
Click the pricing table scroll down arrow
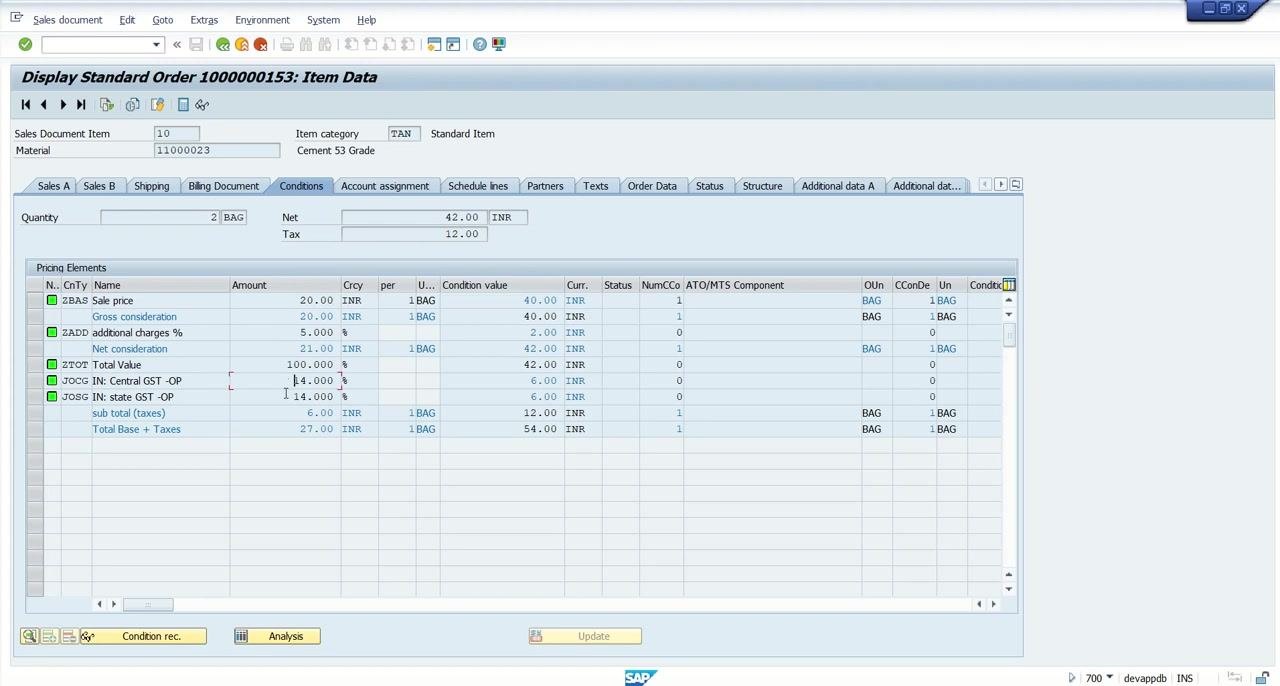[x=1008, y=589]
